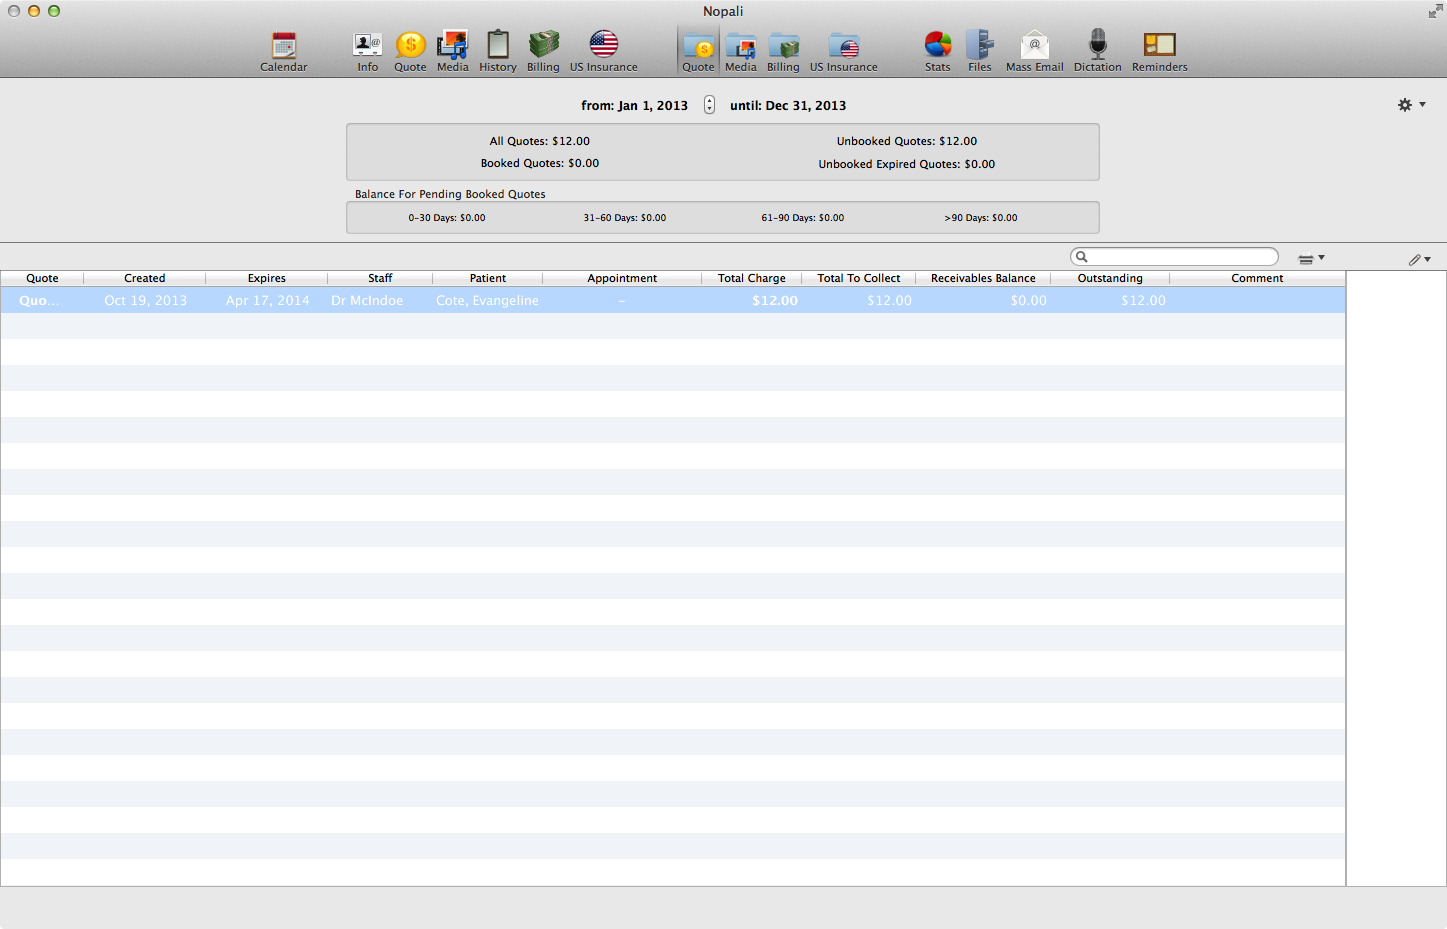
Task: Open Reminders board
Action: coord(1160,51)
